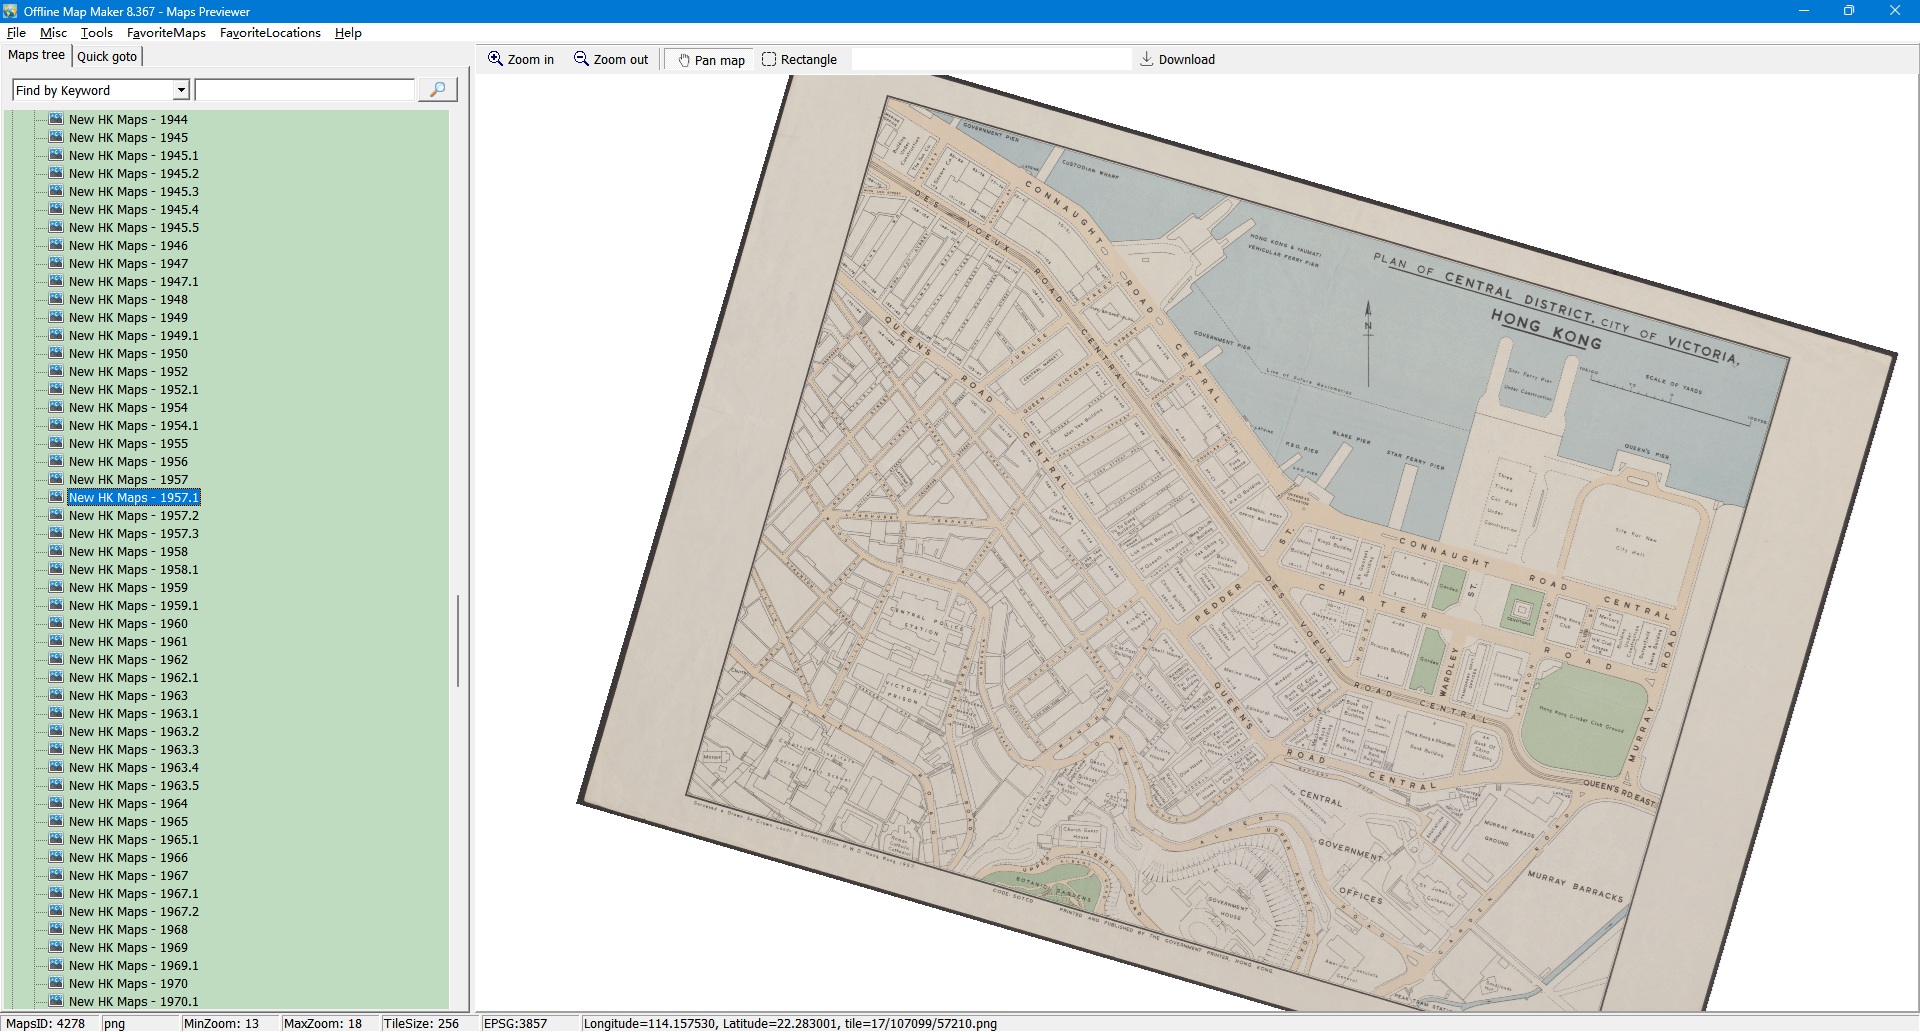Screen dimensions: 1920x1032
Task: Select New HK Maps - 1963.5
Action: [x=133, y=786]
